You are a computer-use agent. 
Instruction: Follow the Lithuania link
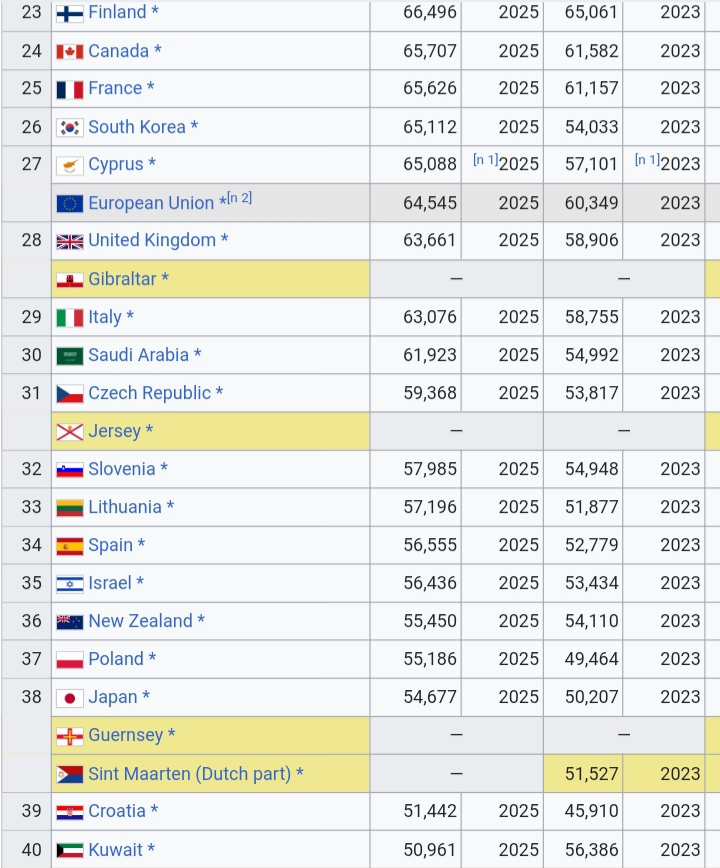125,507
